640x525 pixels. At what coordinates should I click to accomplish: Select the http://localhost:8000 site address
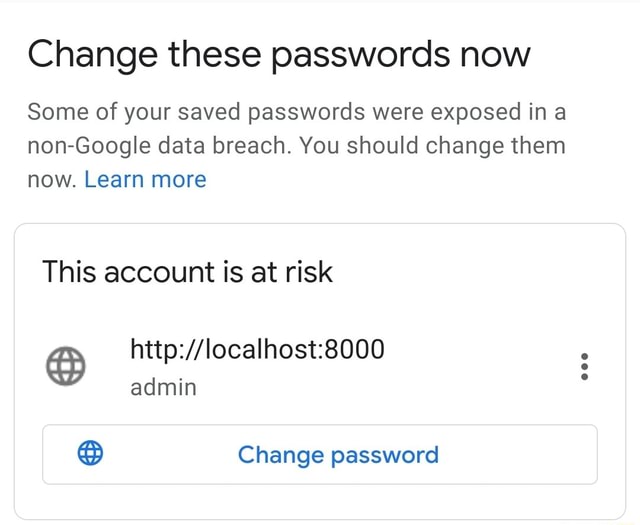257,349
